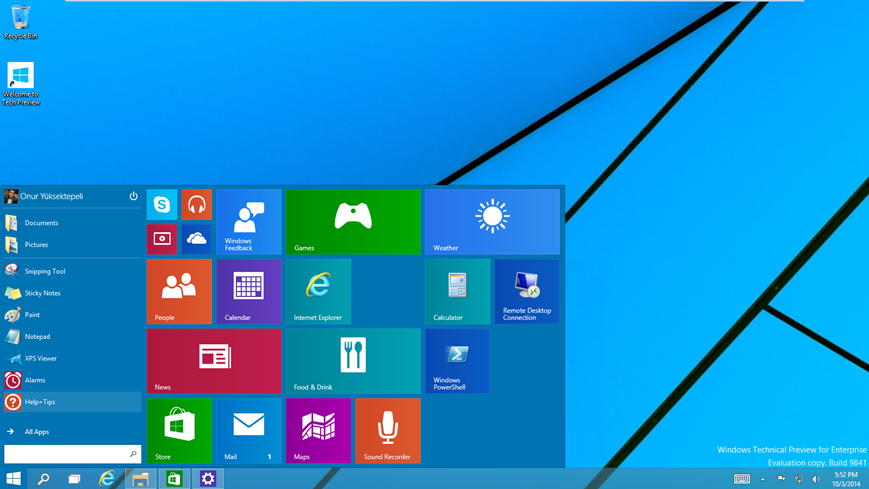Open Documents from the Start menu list
Viewport: 869px width, 489px height.
72,223
